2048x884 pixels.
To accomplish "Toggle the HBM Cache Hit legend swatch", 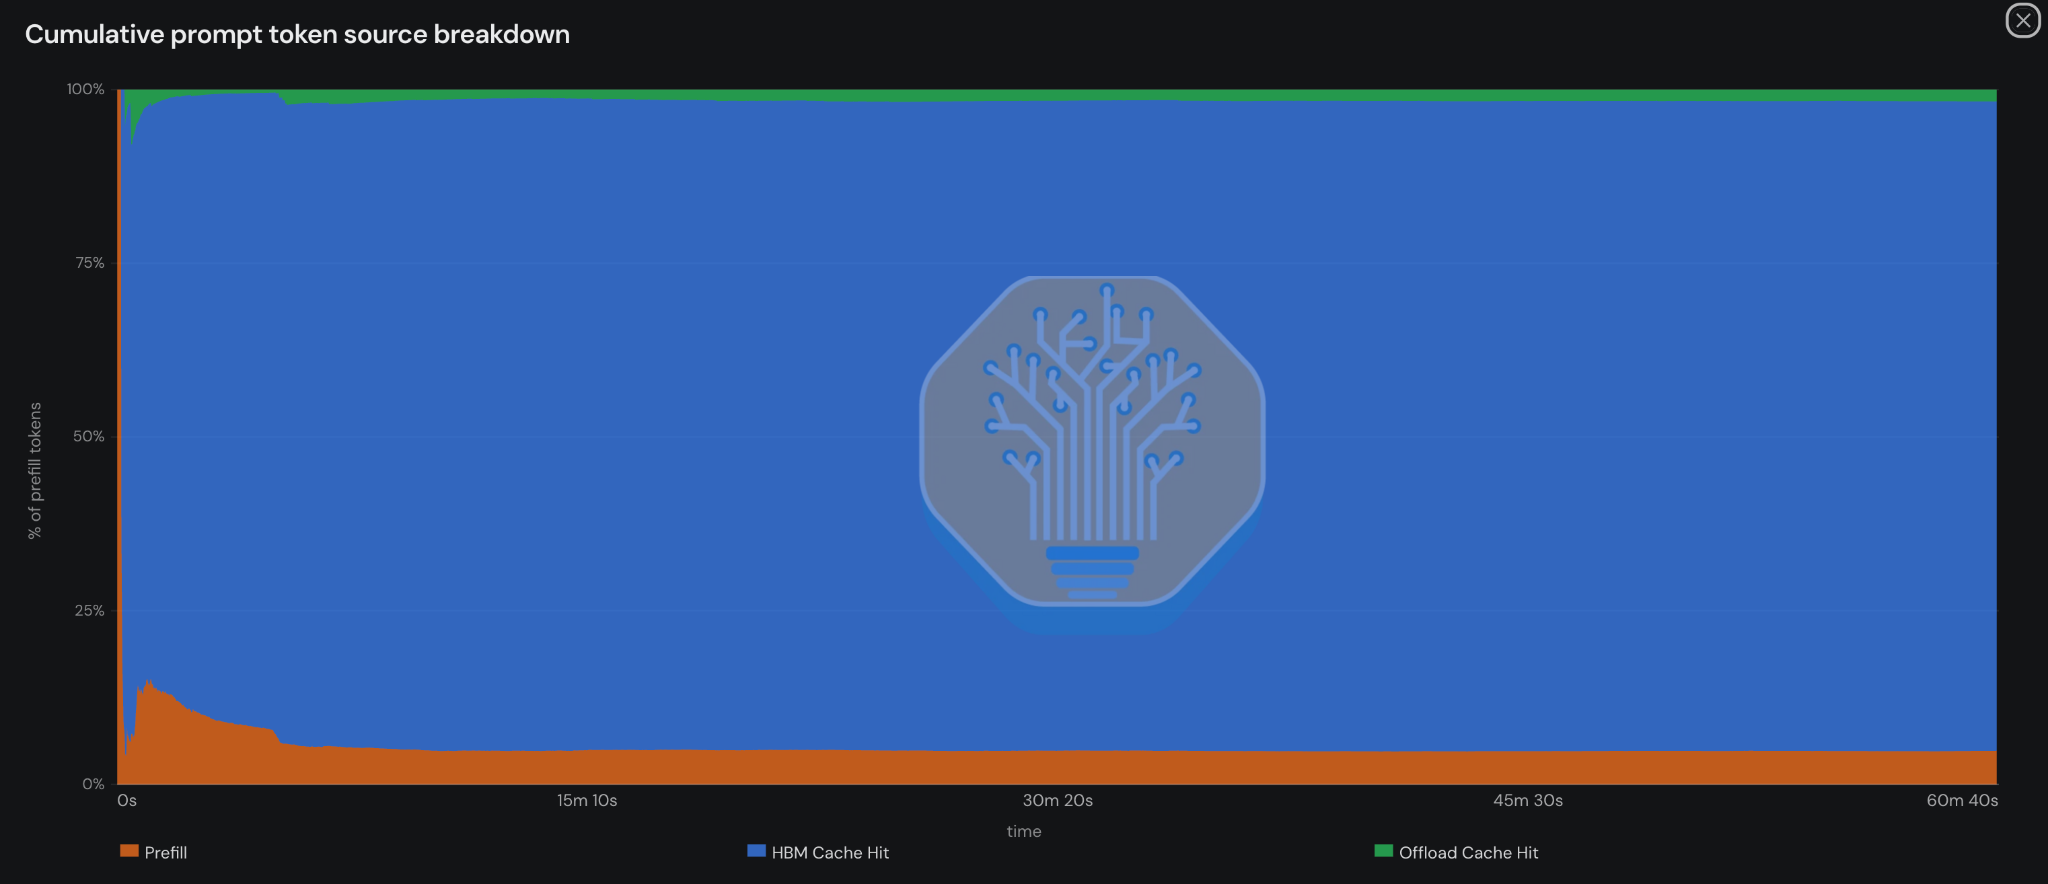I will tap(756, 851).
